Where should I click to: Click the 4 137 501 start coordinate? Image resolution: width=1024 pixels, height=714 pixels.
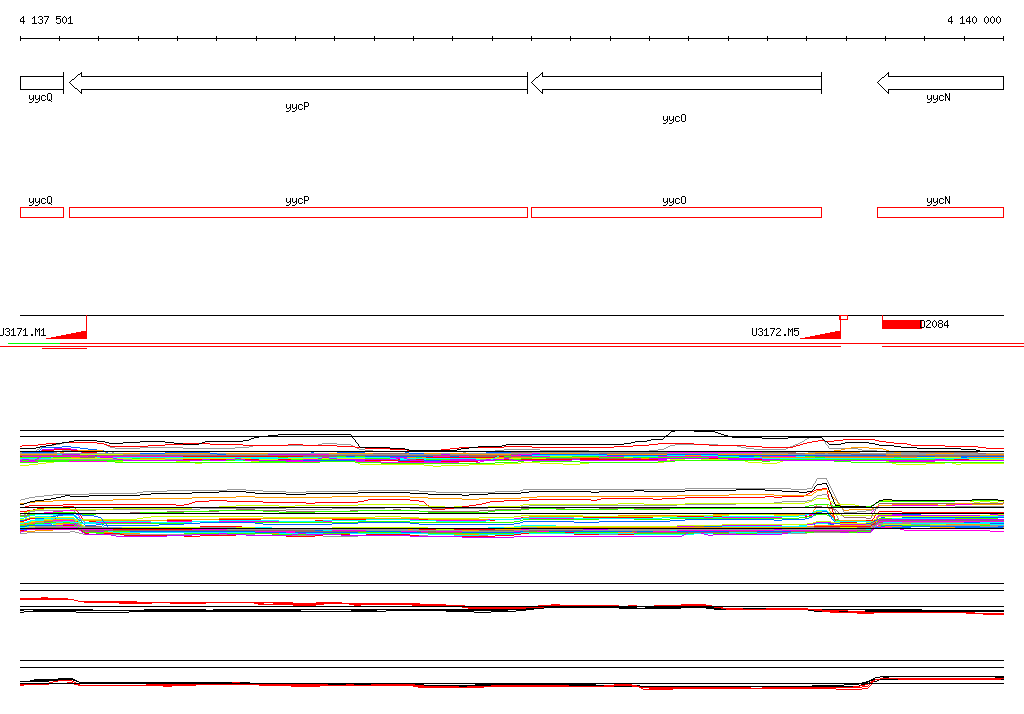[x=46, y=20]
